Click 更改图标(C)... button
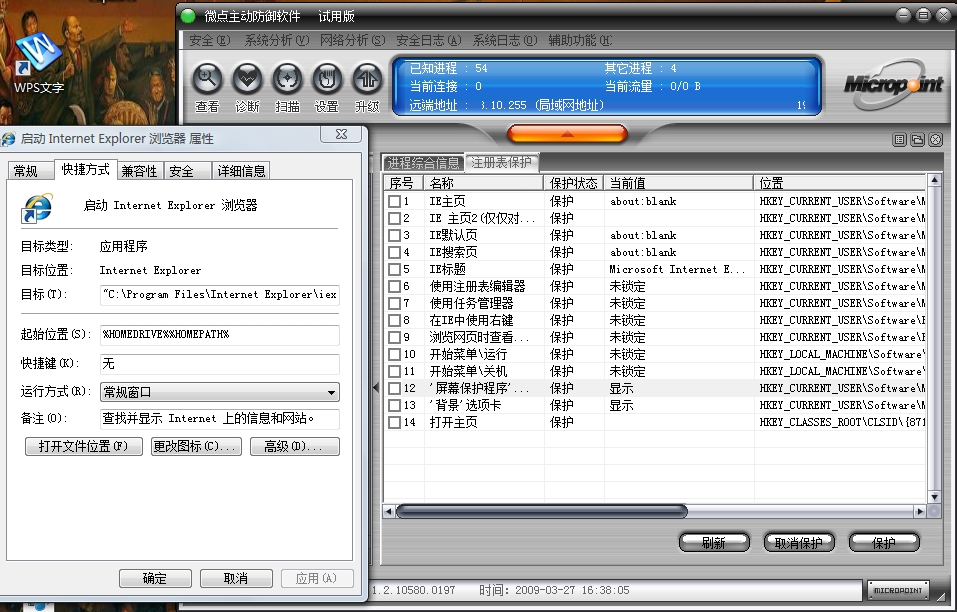Image resolution: width=957 pixels, height=612 pixels. point(196,447)
